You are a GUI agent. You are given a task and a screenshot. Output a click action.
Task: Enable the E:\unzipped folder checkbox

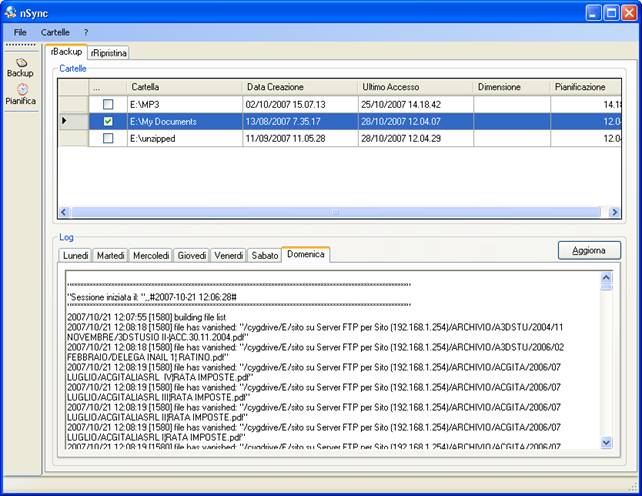coord(108,138)
